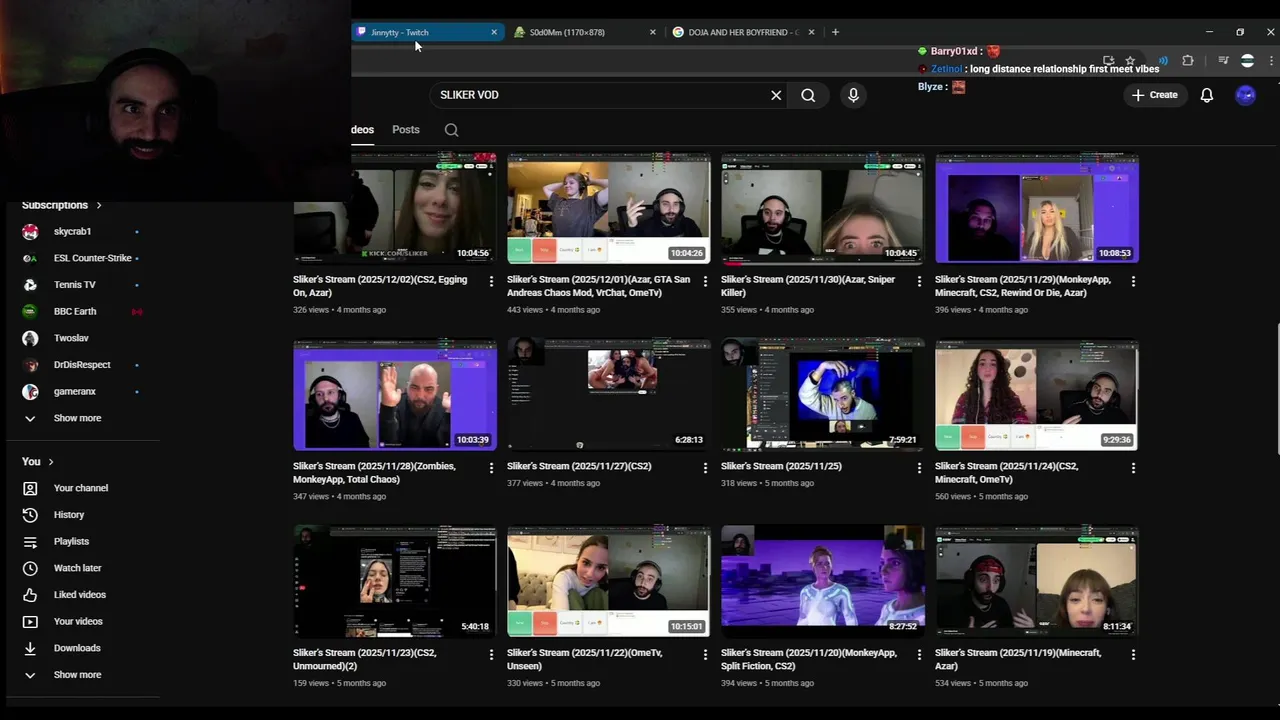Close the Jinnytty - Twitch tab
Viewport: 1280px width, 720px height.
click(x=494, y=32)
